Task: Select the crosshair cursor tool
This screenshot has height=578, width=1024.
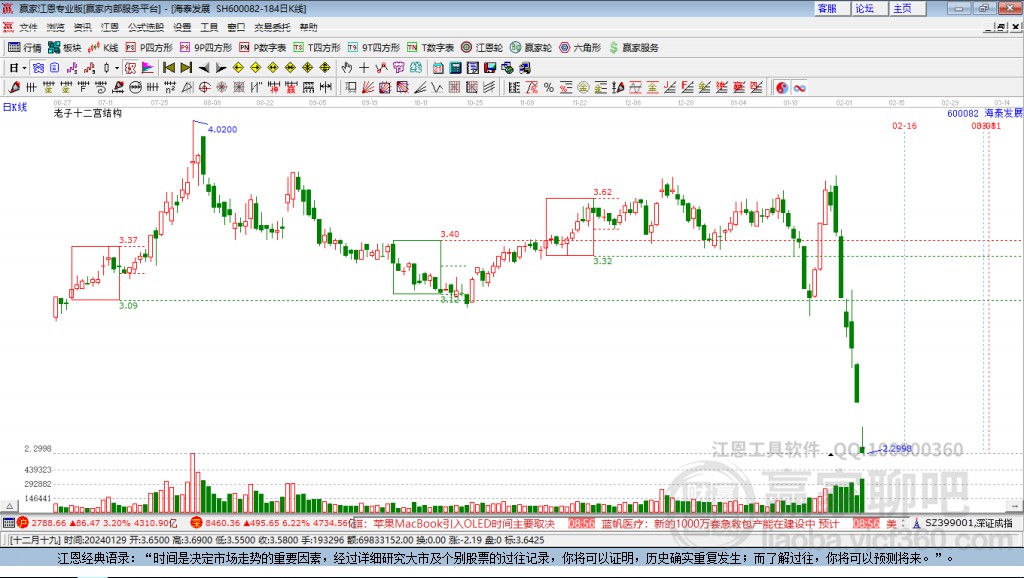Action: 364,68
